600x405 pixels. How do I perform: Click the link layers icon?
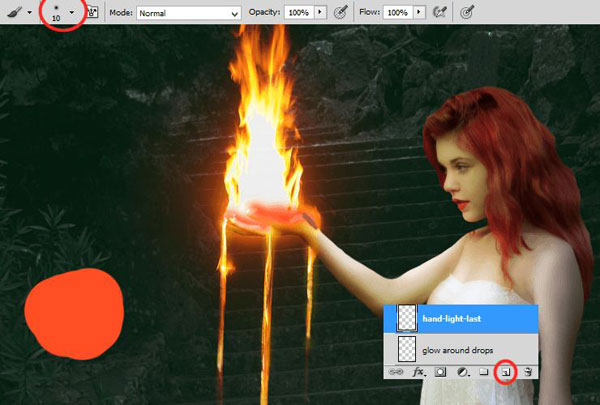396,372
